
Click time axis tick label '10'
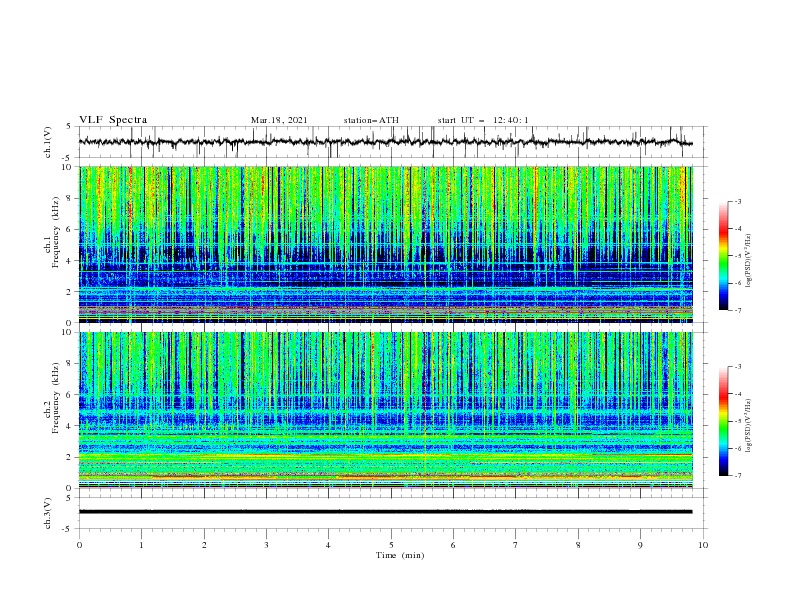pyautogui.click(x=703, y=545)
